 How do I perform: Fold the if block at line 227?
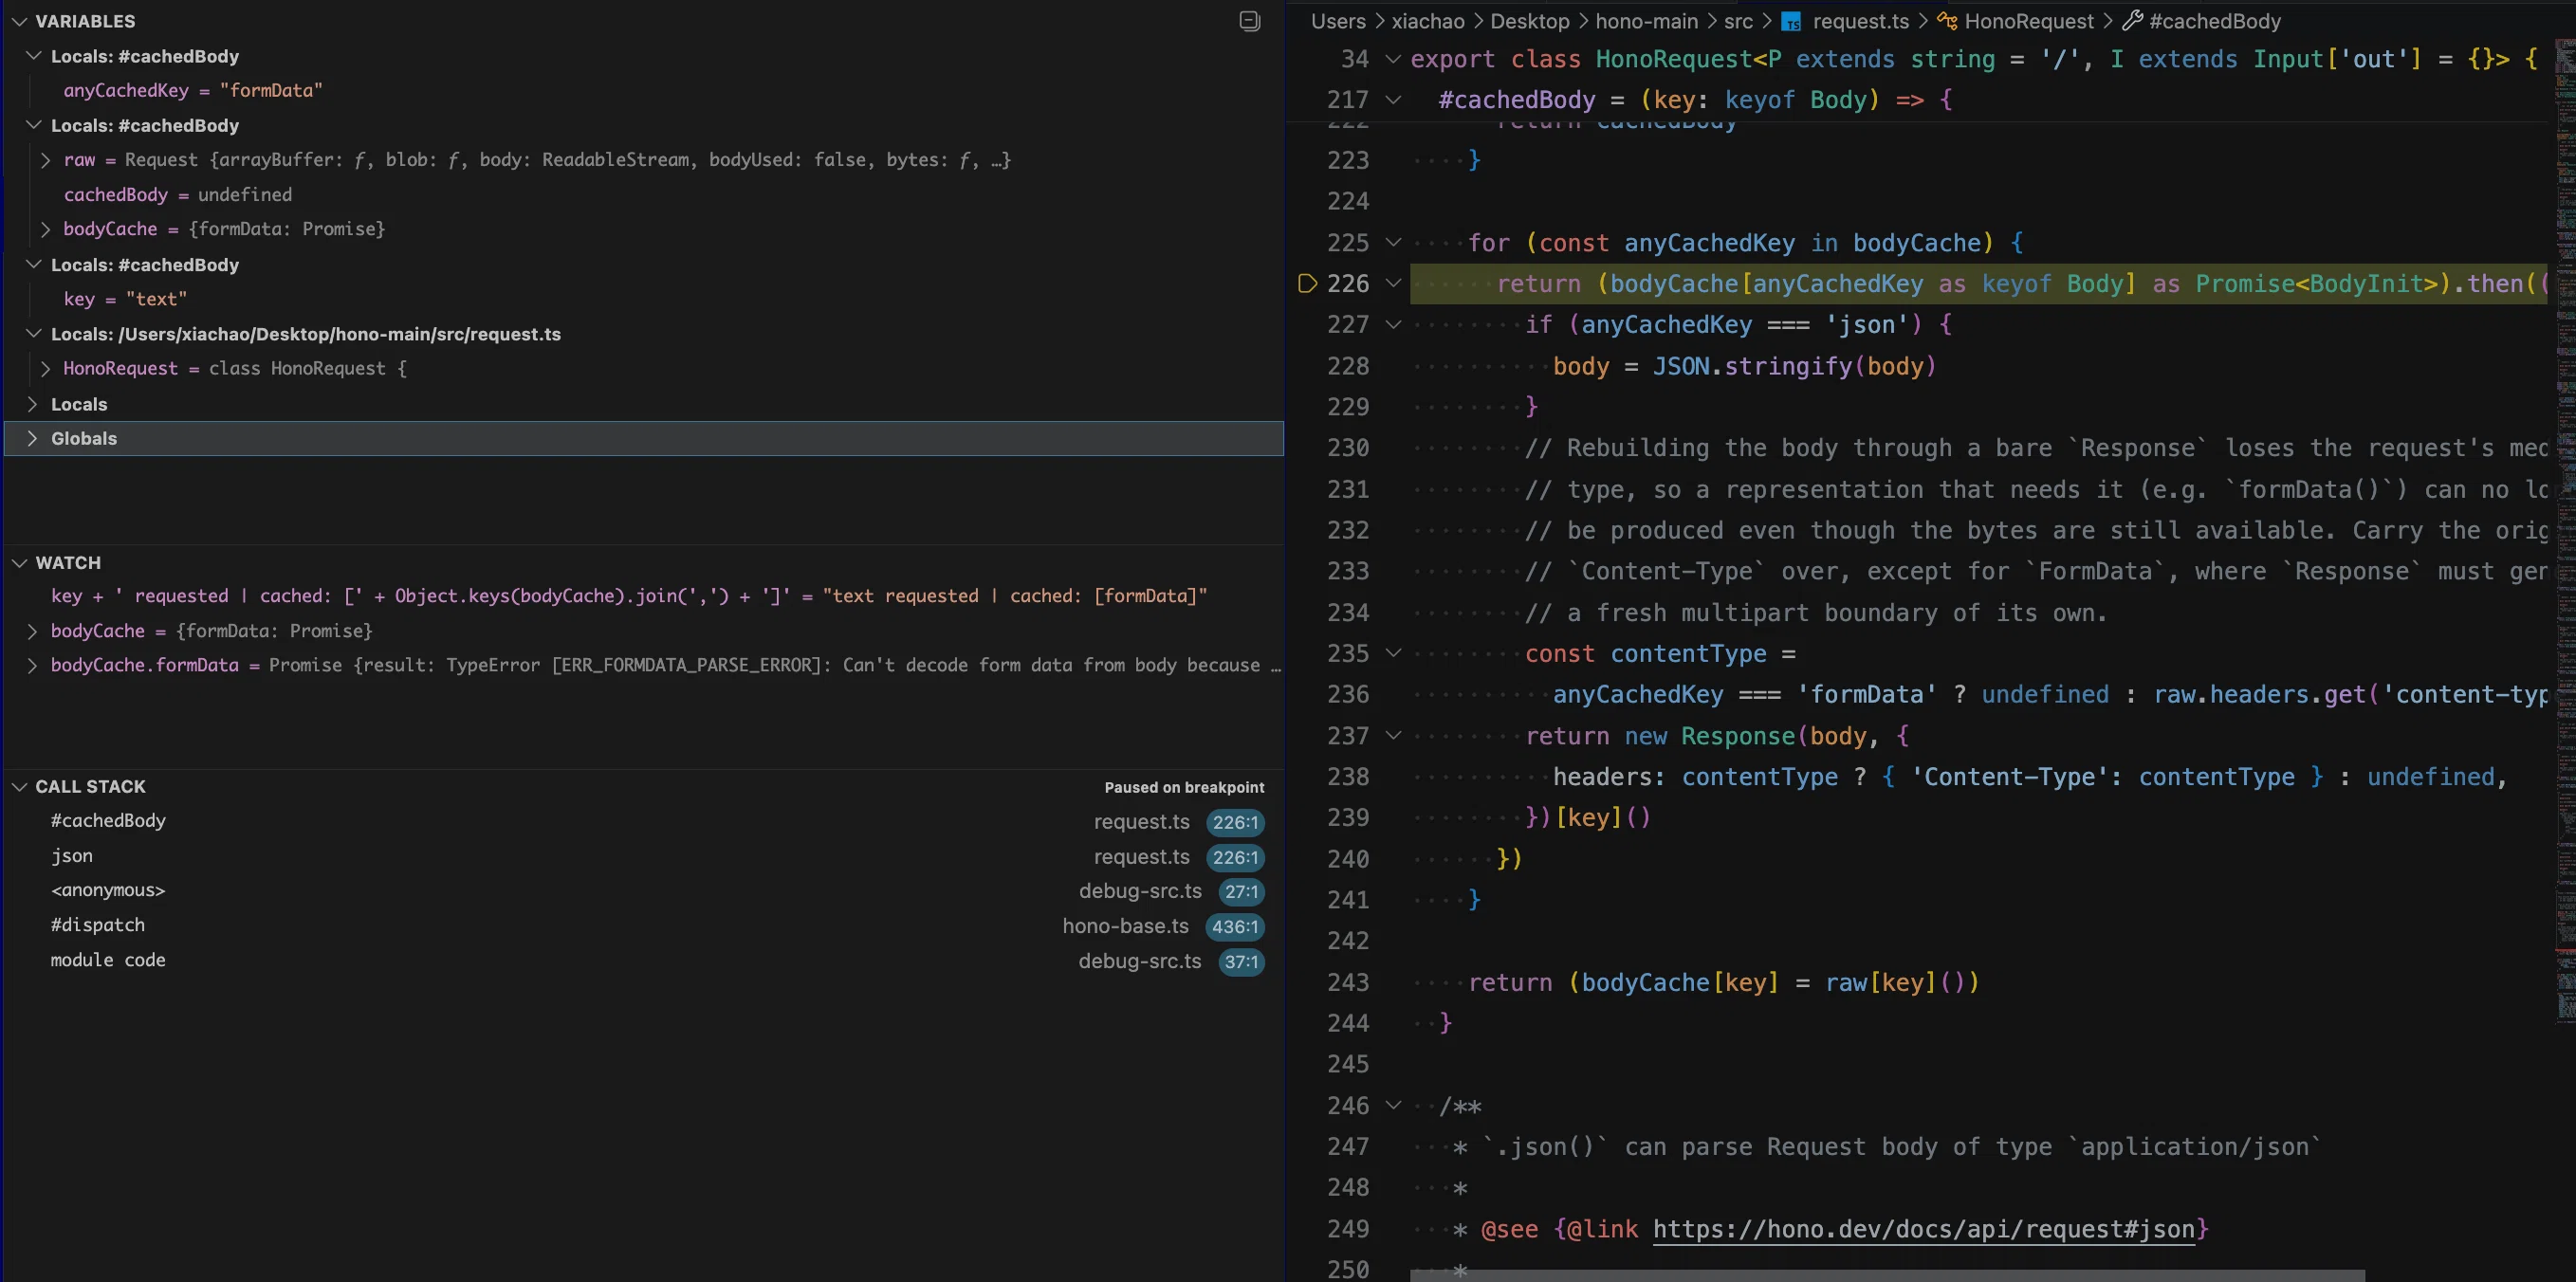point(1393,325)
